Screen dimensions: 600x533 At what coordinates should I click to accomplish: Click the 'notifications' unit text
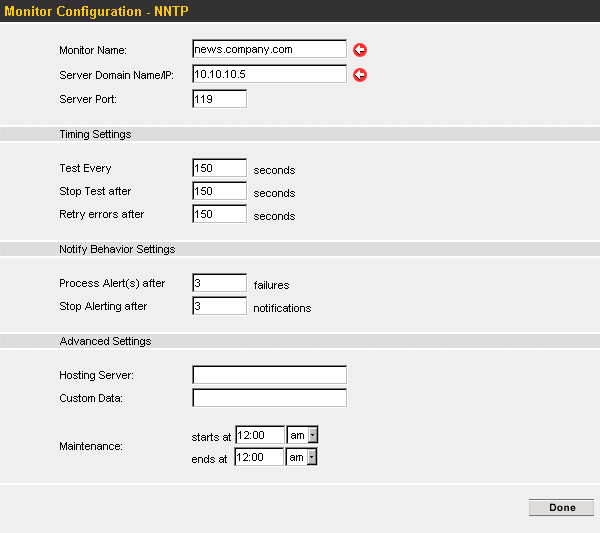pyautogui.click(x=282, y=308)
